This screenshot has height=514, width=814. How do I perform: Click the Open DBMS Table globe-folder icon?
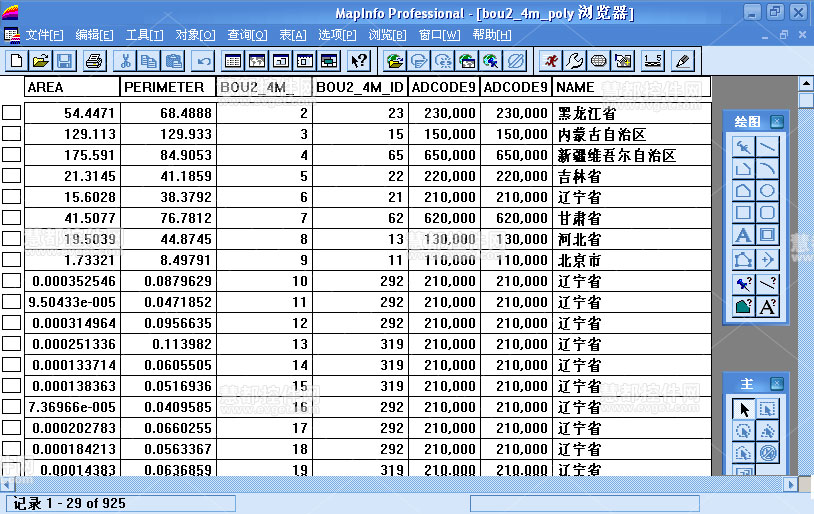[395, 61]
